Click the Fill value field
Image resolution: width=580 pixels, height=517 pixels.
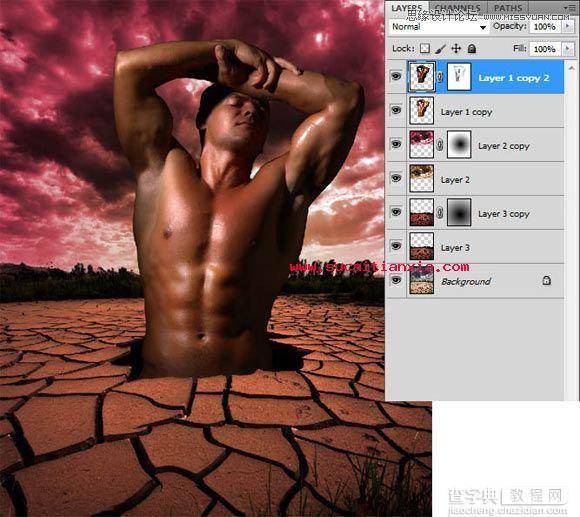[544, 49]
